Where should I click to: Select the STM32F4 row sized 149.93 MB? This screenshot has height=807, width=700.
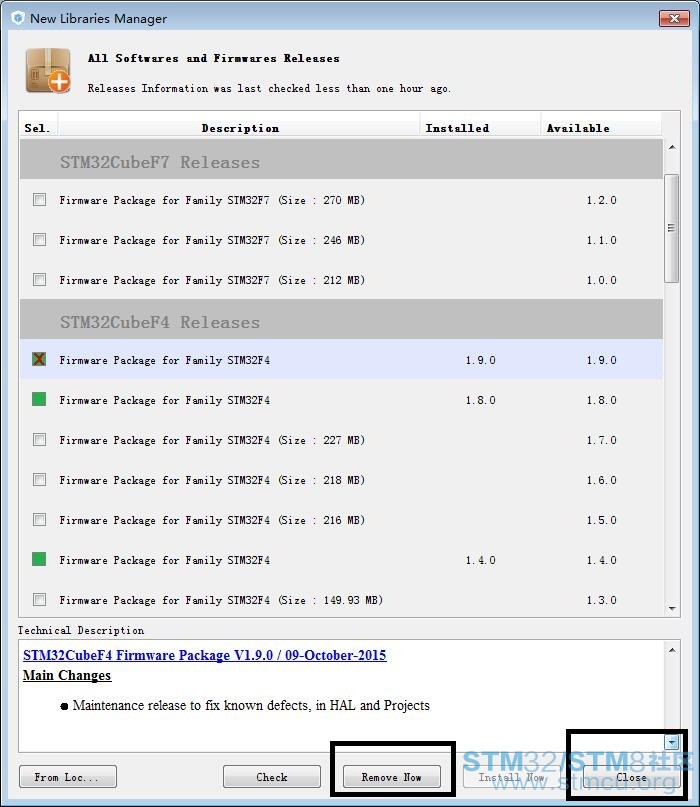(x=341, y=600)
